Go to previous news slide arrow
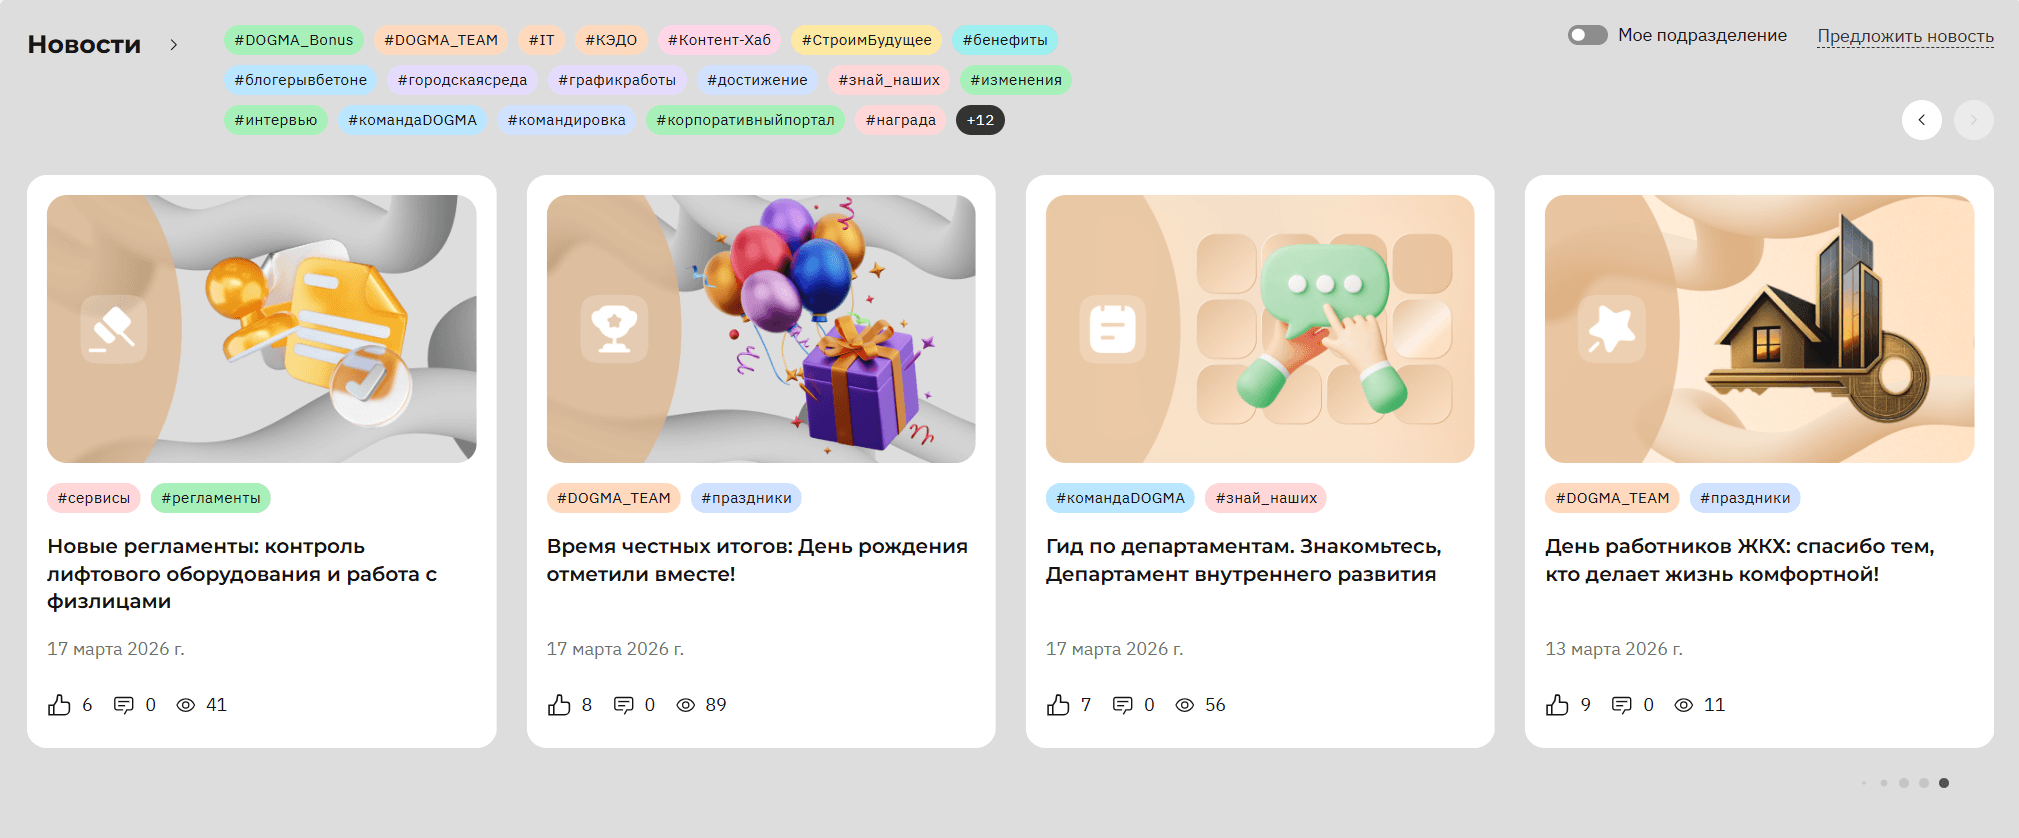Viewport: 2019px width, 838px height. point(1921,120)
